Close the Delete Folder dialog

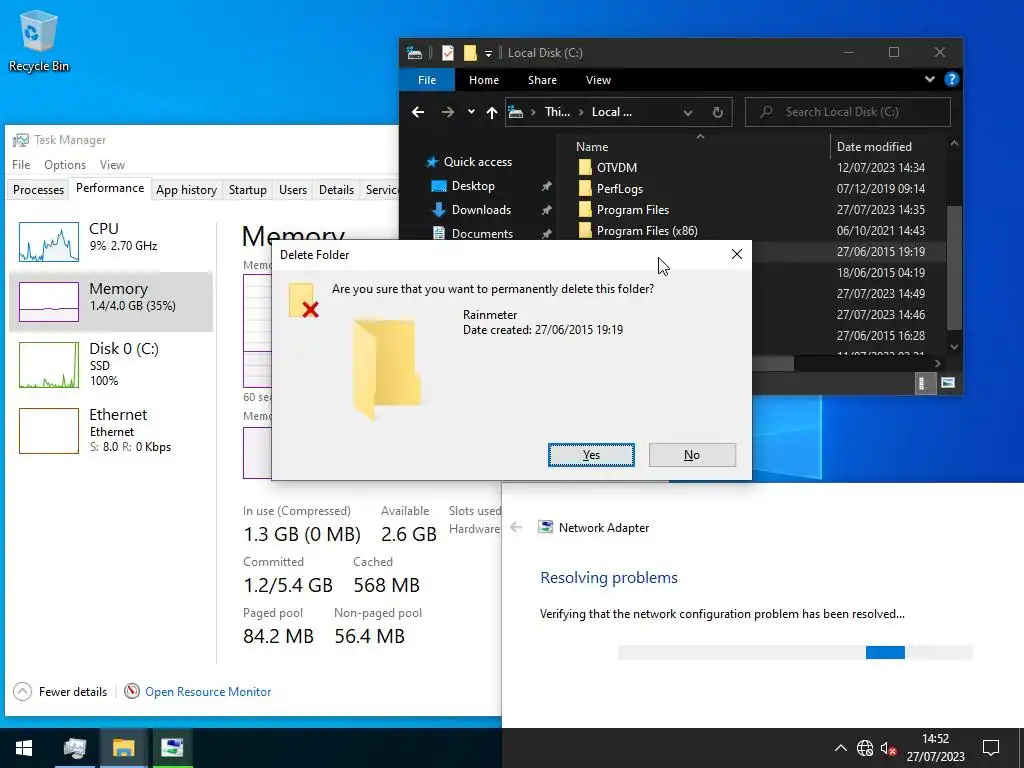tap(737, 254)
